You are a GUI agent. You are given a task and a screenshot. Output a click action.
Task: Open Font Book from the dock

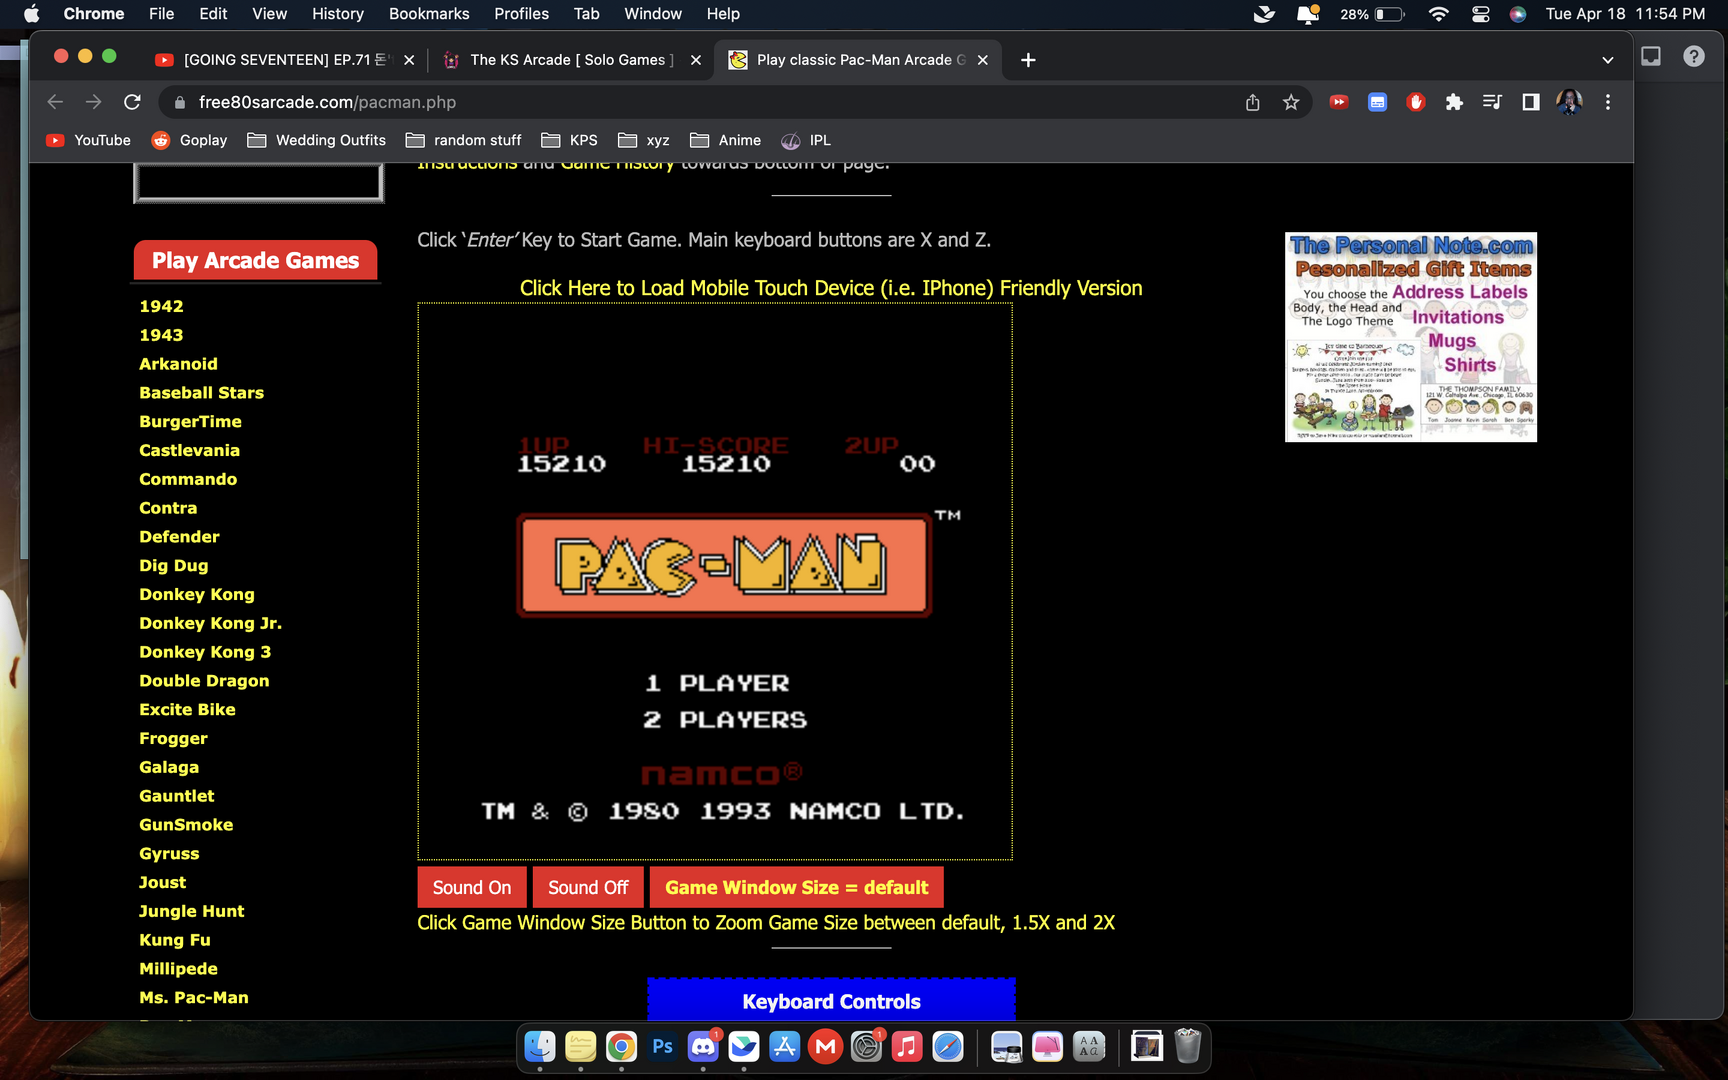[x=1088, y=1047]
